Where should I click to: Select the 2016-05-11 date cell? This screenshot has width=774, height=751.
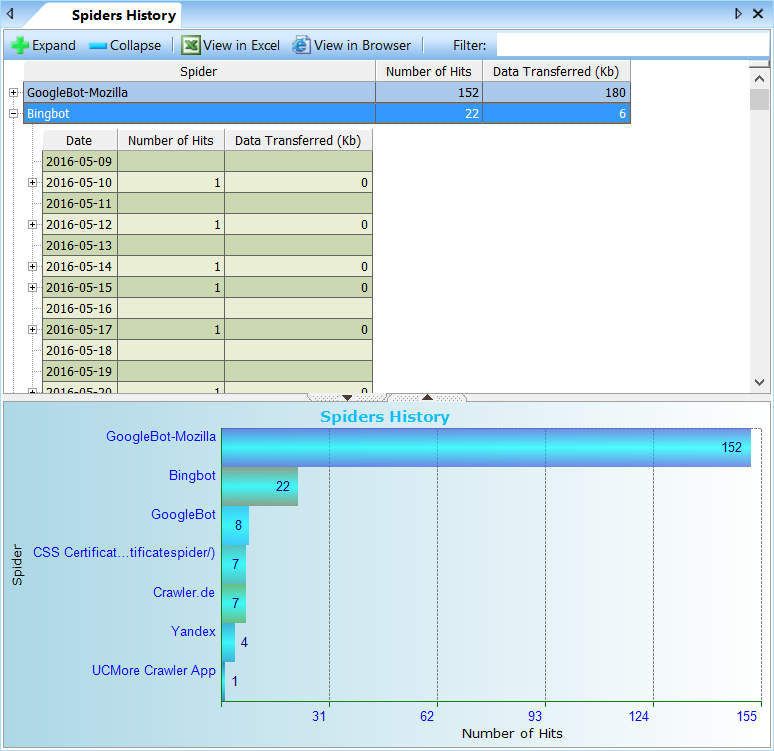click(x=79, y=203)
